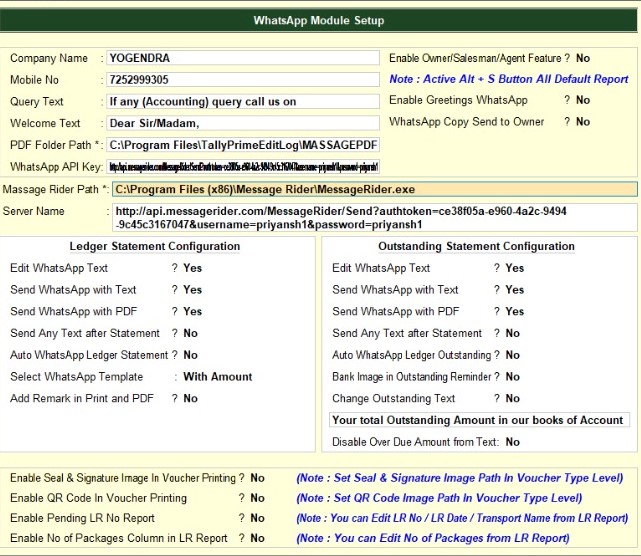The height and width of the screenshot is (556, 641).
Task: Click the 'Select WhatsApp Template' label
Action: [76, 377]
